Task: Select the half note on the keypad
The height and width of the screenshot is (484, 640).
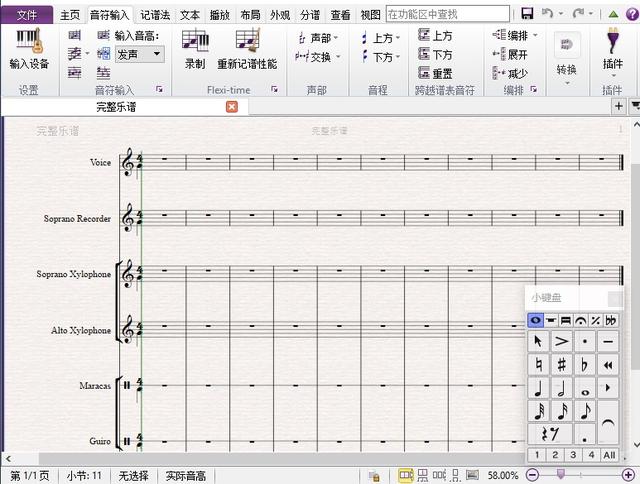Action: 562,388
